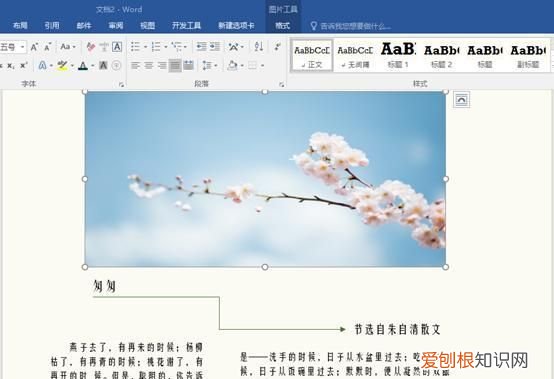Open the Layout Options button beside picture
The height and width of the screenshot is (379, 554).
[461, 100]
